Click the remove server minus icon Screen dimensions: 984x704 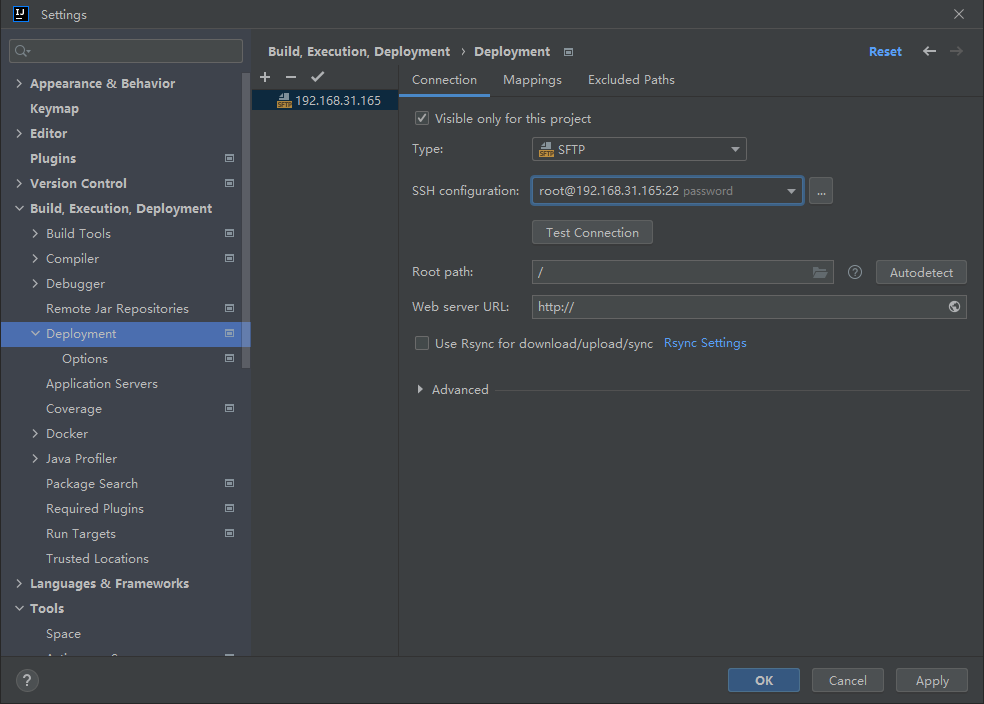coord(291,77)
